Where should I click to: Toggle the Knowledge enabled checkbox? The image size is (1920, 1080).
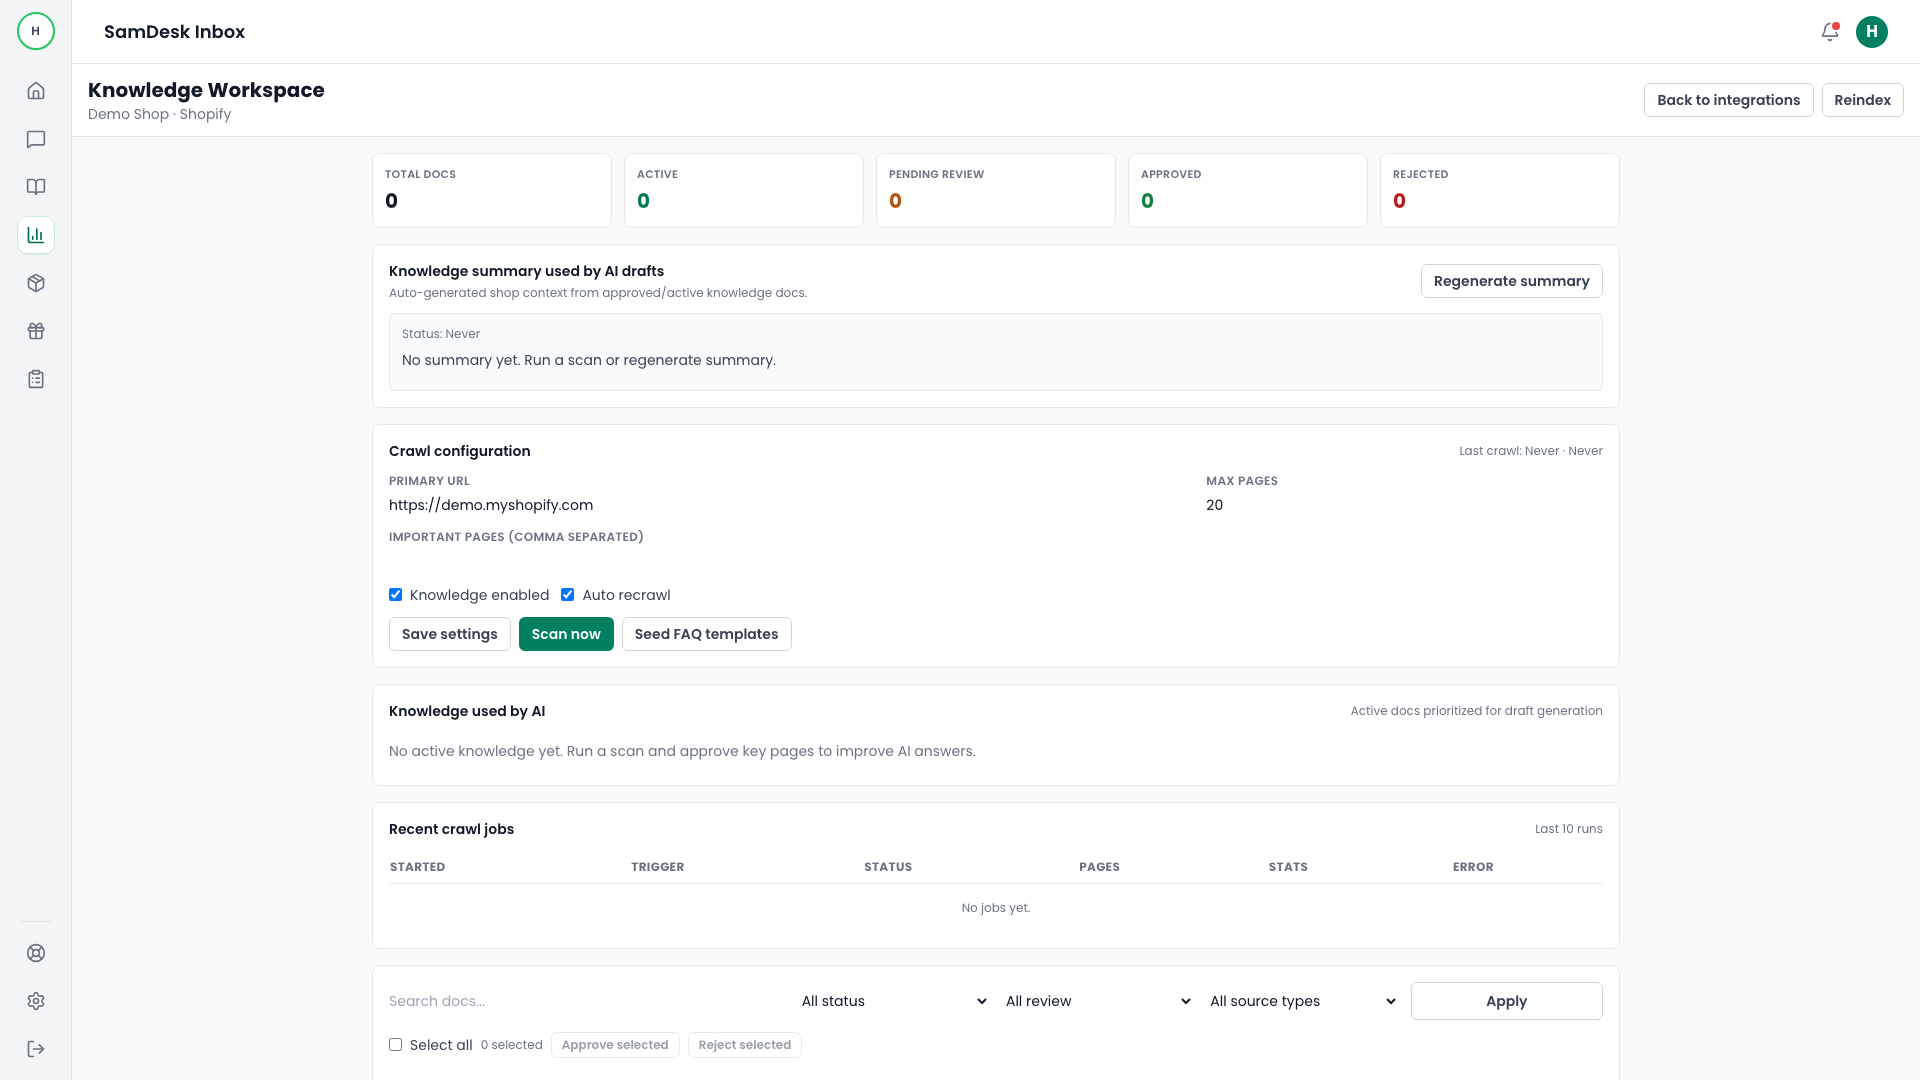pos(396,595)
